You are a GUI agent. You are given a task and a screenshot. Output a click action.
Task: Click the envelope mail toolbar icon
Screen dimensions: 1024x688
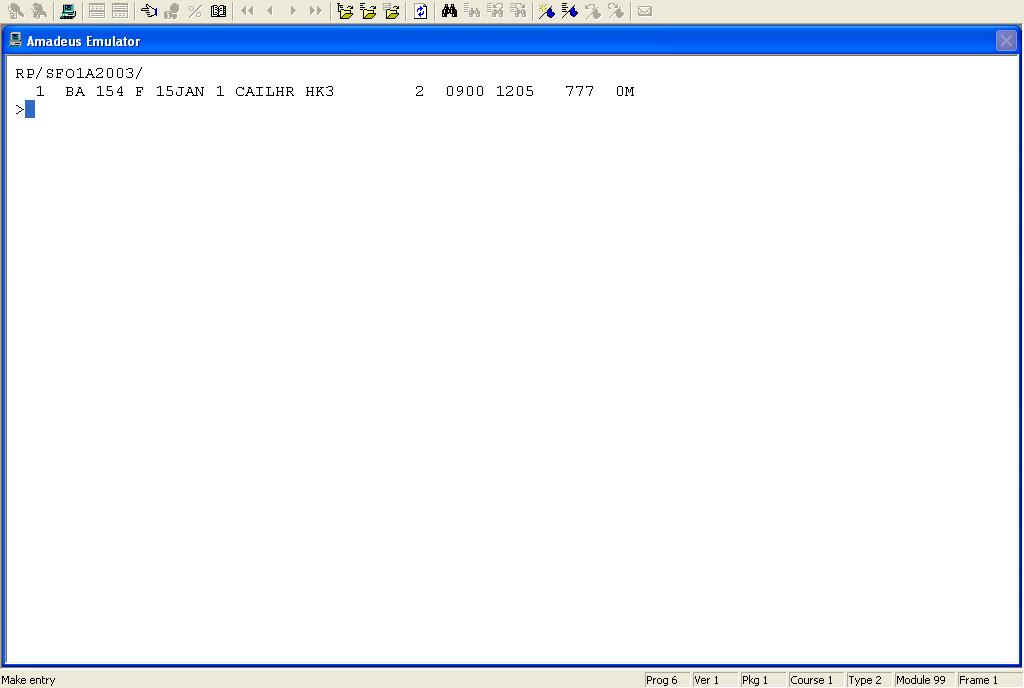(x=645, y=11)
